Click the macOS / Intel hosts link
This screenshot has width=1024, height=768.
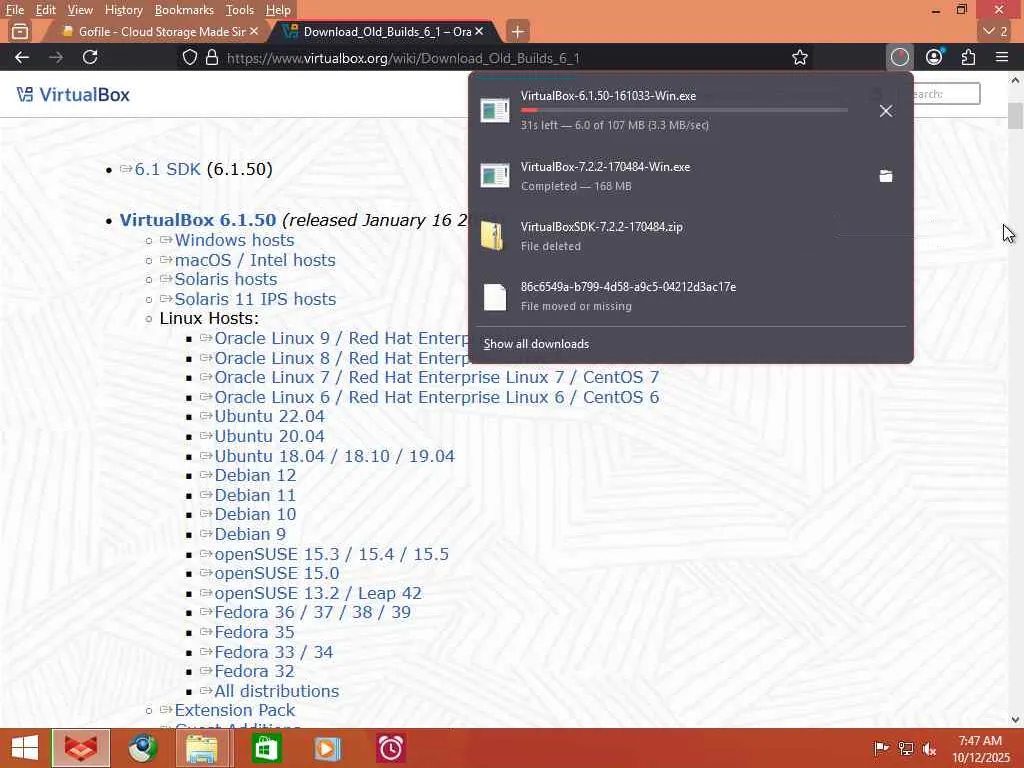pyautogui.click(x=255, y=260)
